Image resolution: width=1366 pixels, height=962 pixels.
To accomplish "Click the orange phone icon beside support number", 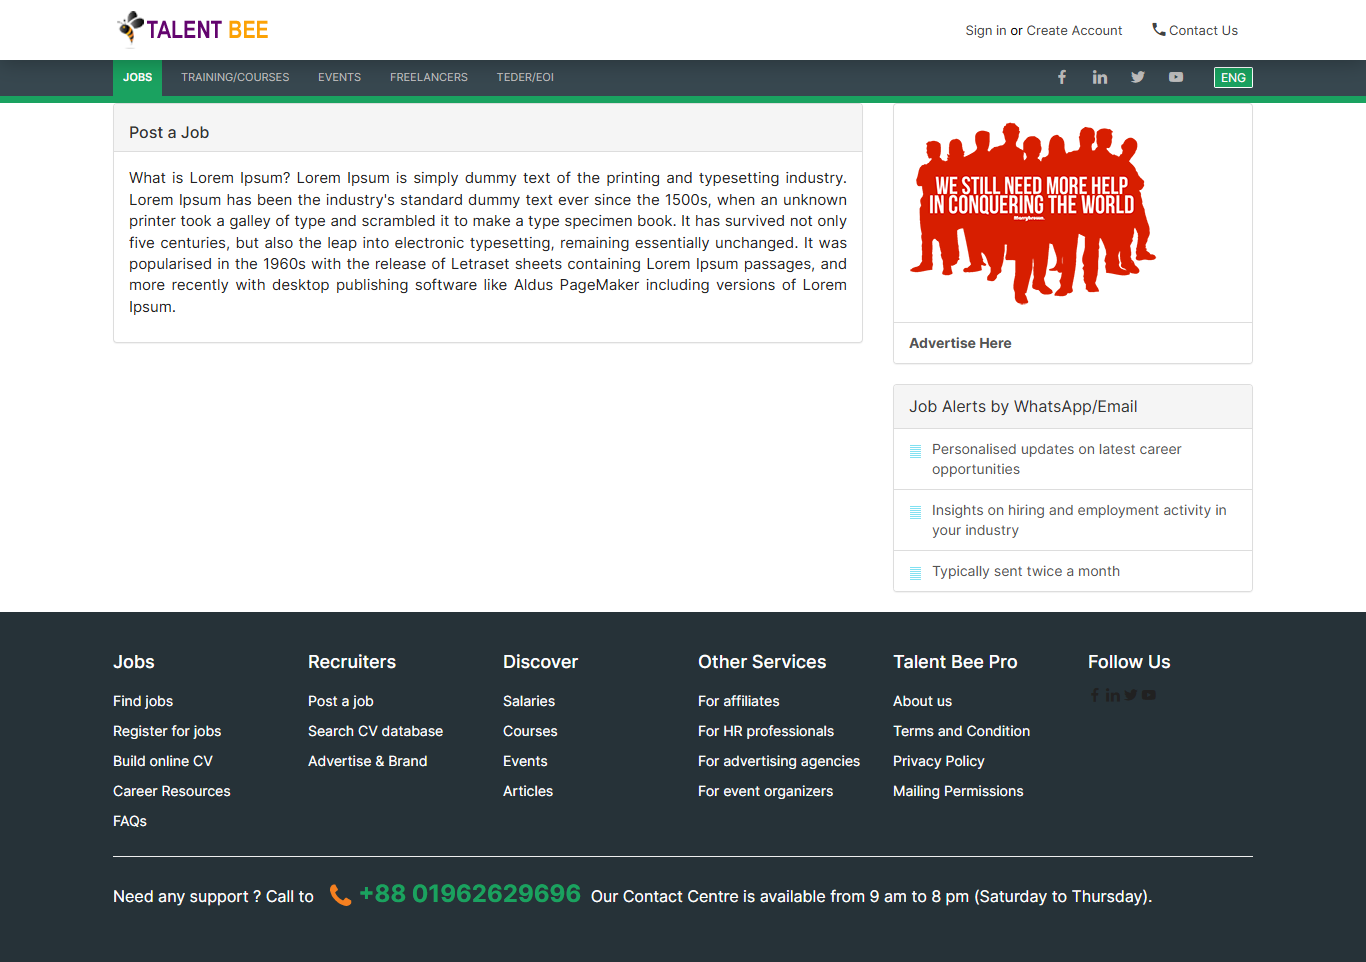I will [340, 896].
